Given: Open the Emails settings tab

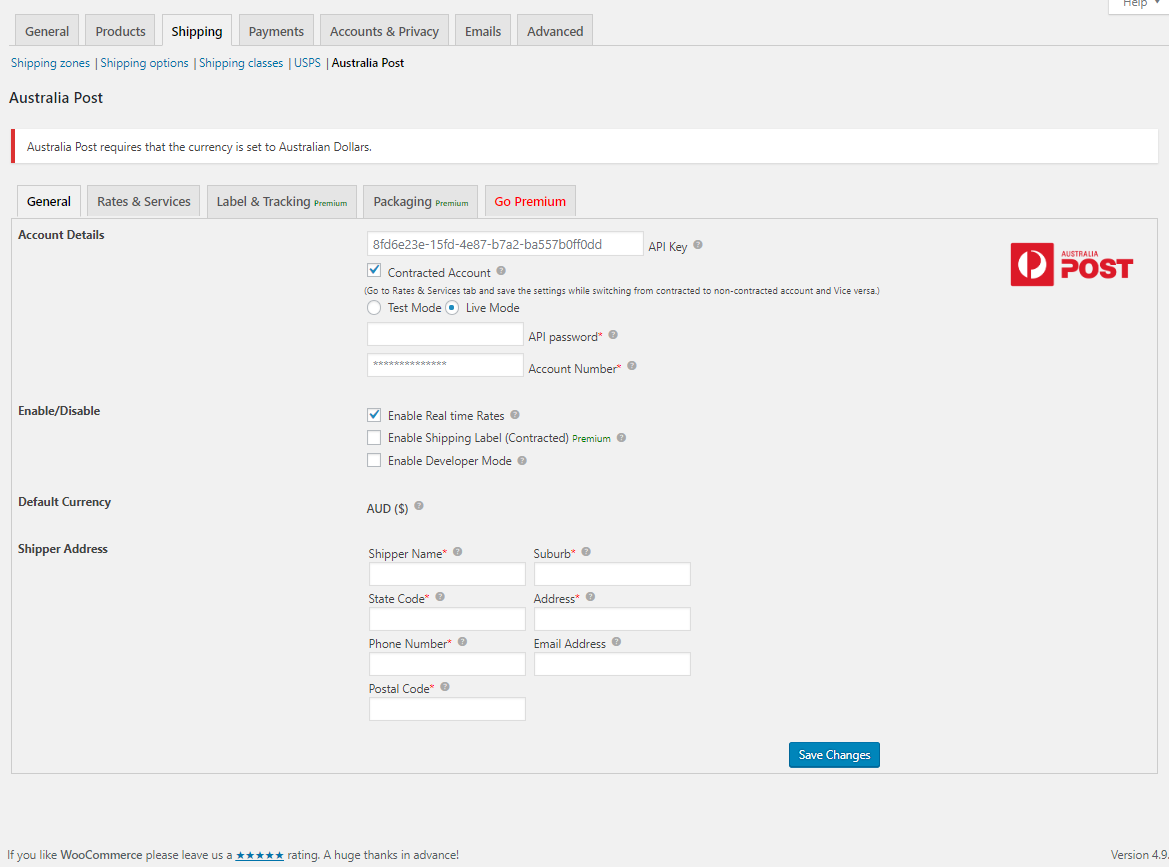Looking at the screenshot, I should [483, 31].
